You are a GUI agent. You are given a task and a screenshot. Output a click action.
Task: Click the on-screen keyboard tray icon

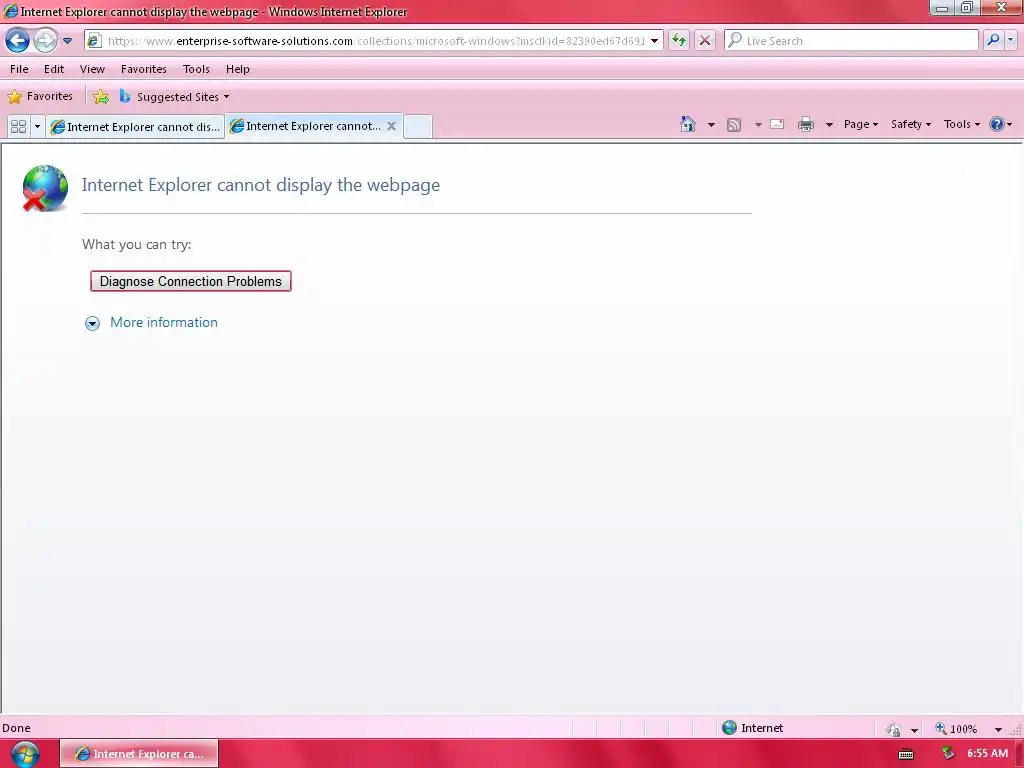(906, 754)
